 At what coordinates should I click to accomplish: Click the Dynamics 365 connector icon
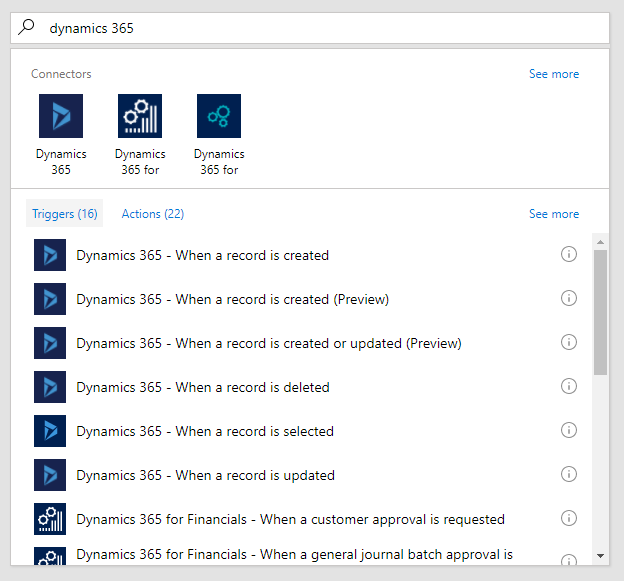[x=61, y=116]
